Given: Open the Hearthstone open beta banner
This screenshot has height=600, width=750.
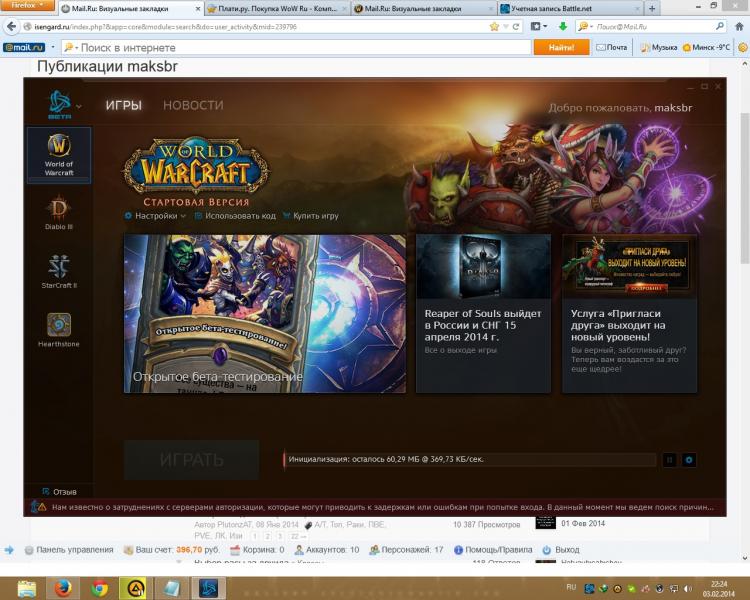Looking at the screenshot, I should 265,313.
